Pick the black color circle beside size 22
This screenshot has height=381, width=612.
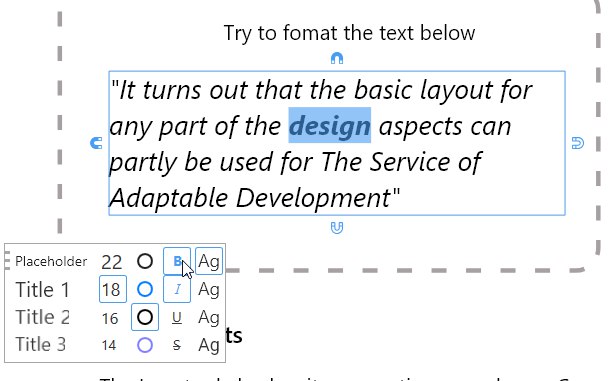[145, 261]
